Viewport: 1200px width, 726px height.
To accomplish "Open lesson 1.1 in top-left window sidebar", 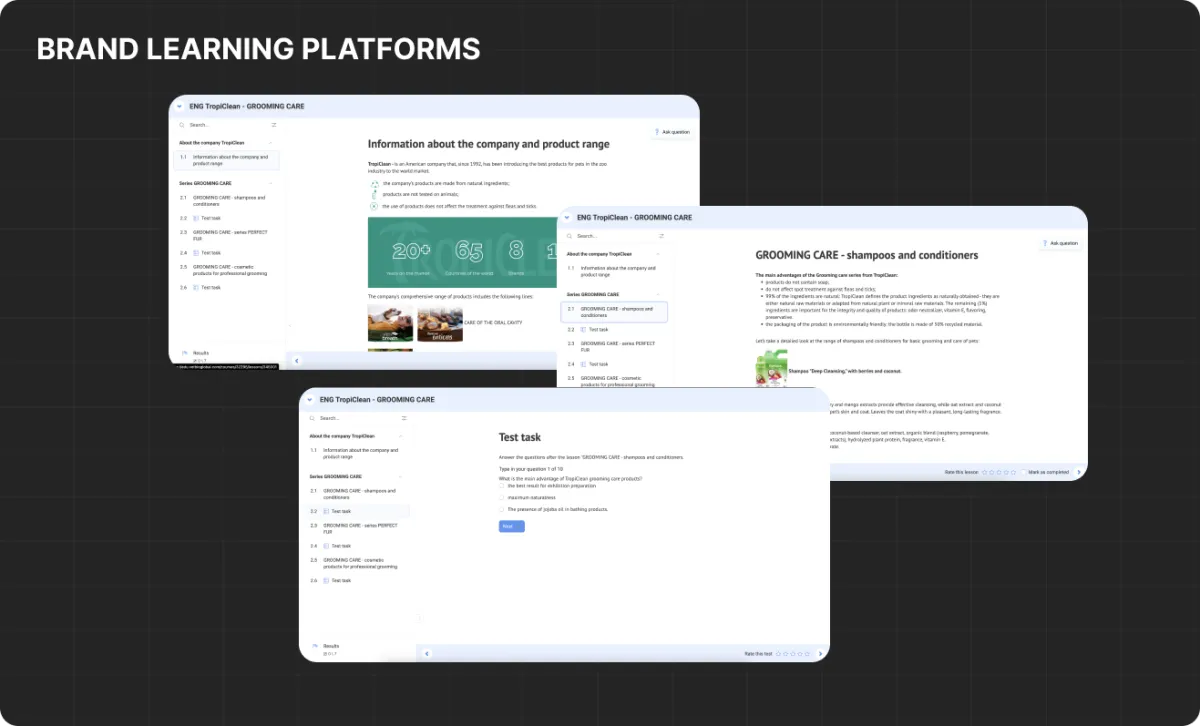I will click(x=227, y=160).
